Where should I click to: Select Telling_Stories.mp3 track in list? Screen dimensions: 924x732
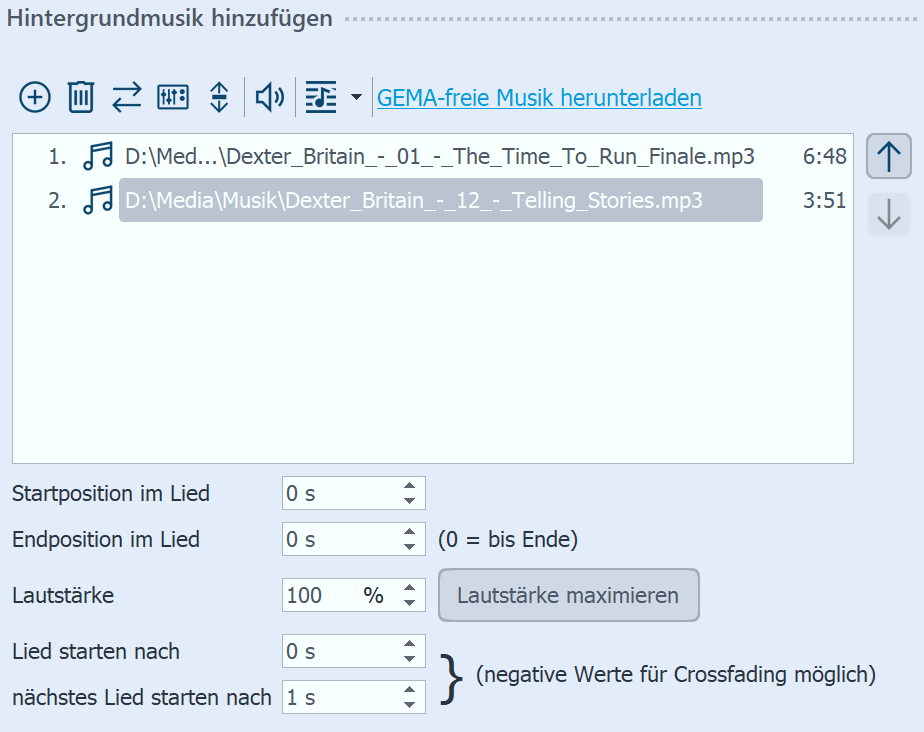(x=440, y=201)
